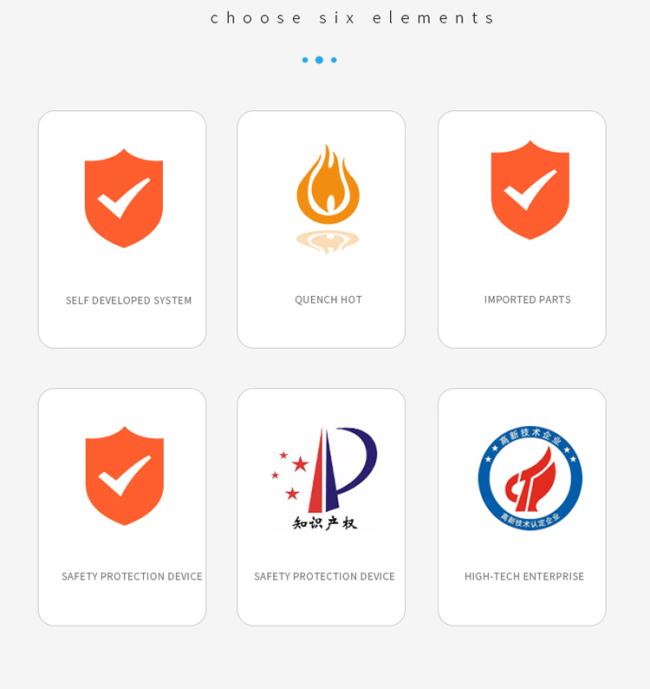Click the red stars in the intellectual property logo

point(290,475)
